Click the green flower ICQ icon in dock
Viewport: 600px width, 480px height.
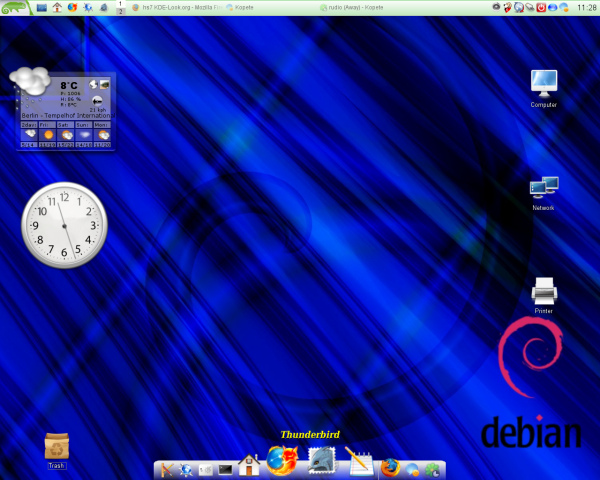pos(432,470)
